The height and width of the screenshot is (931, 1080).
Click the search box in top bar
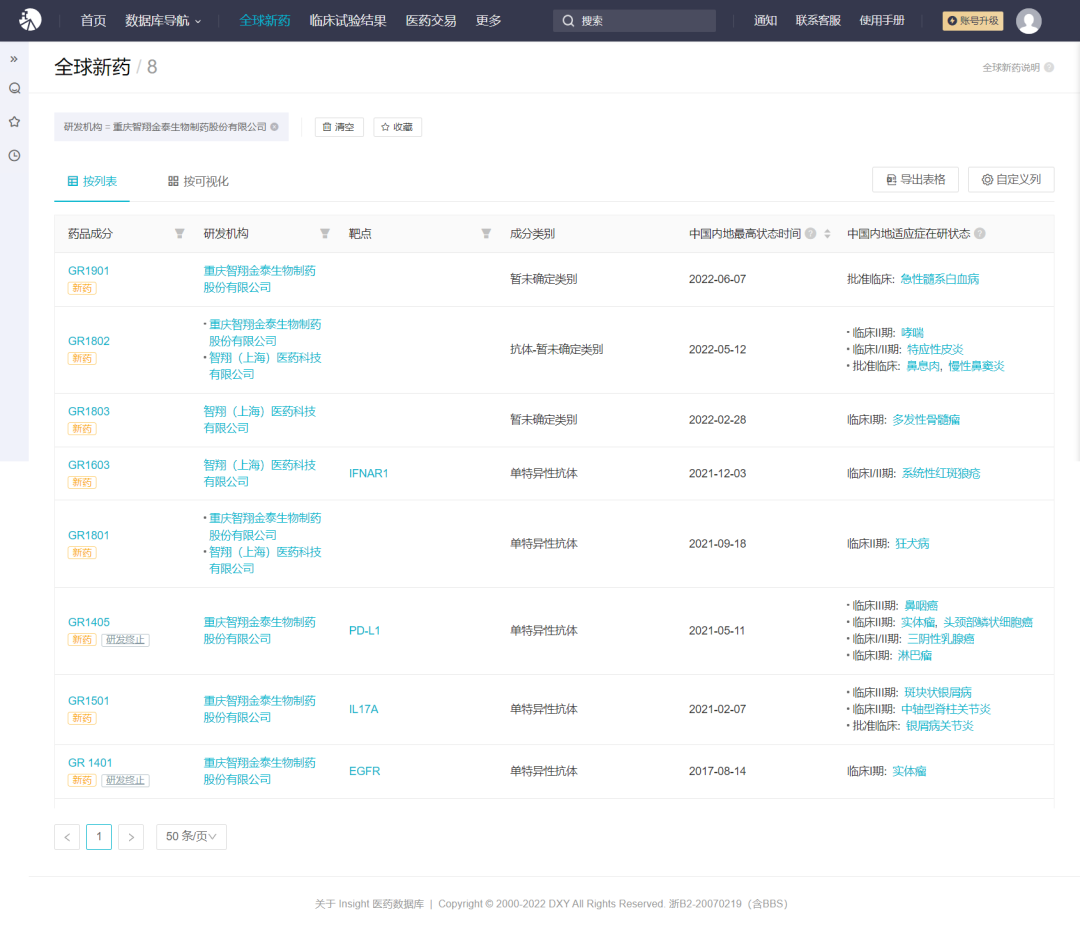[634, 21]
